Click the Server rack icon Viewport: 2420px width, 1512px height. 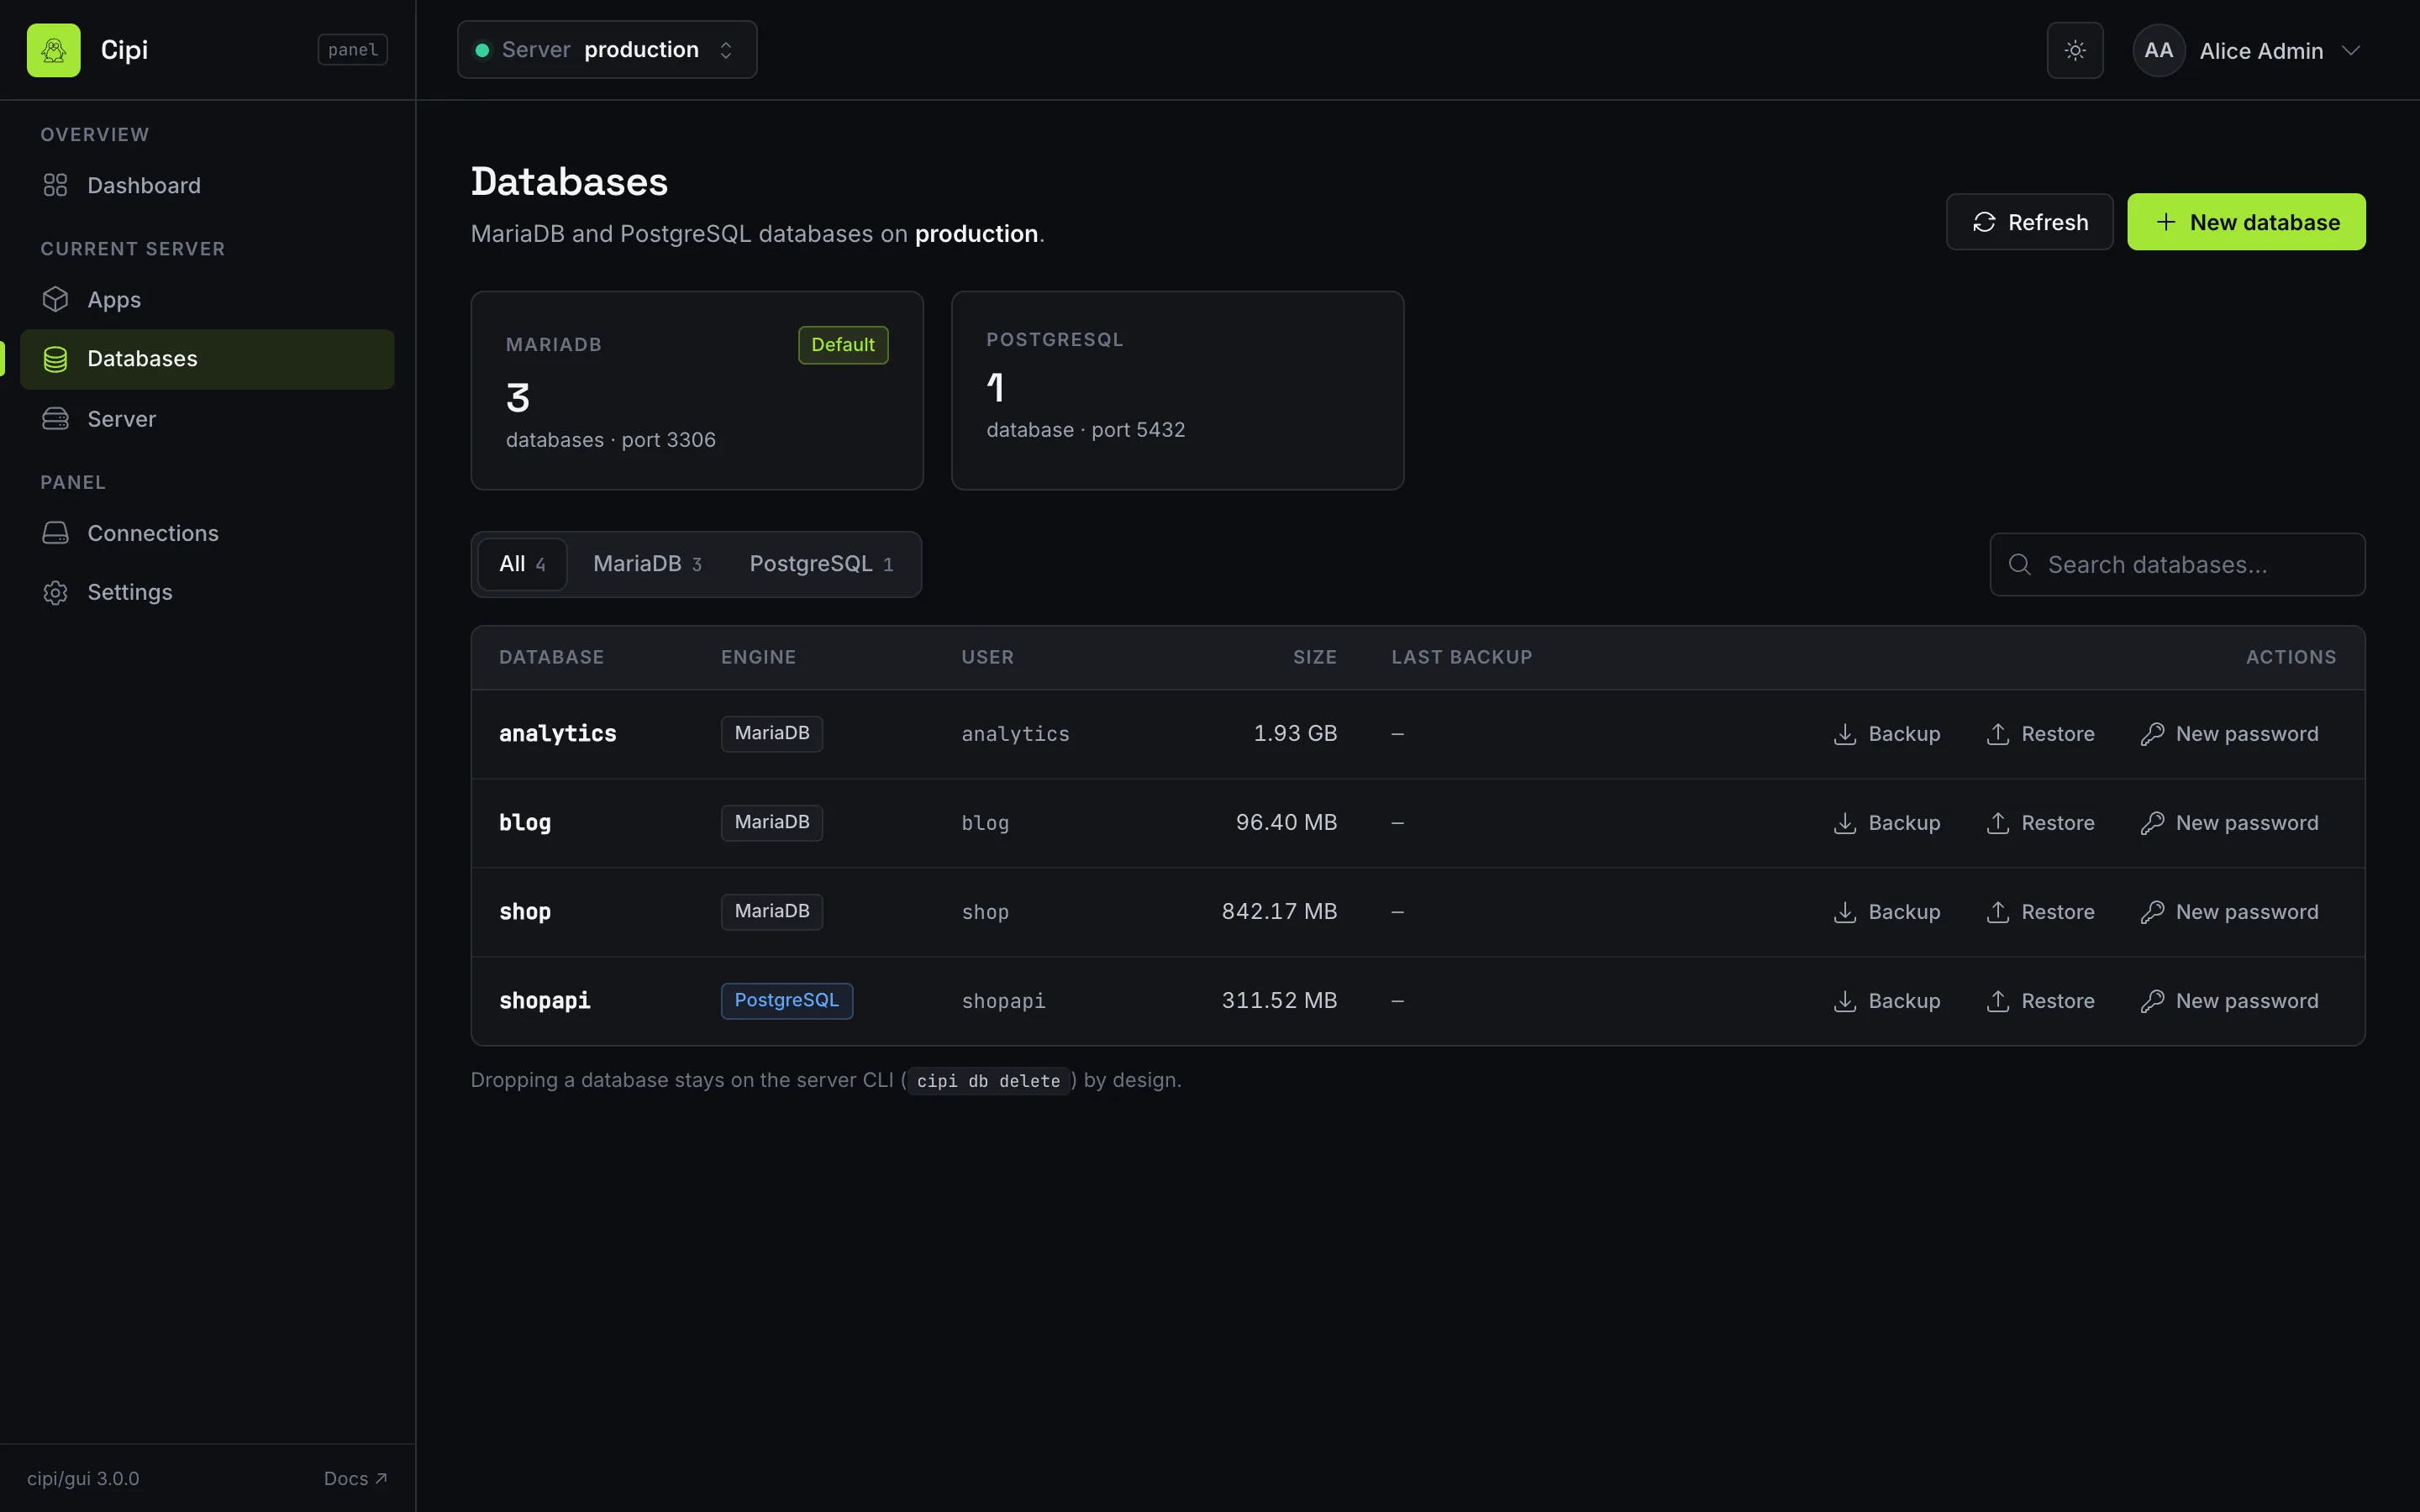click(55, 419)
